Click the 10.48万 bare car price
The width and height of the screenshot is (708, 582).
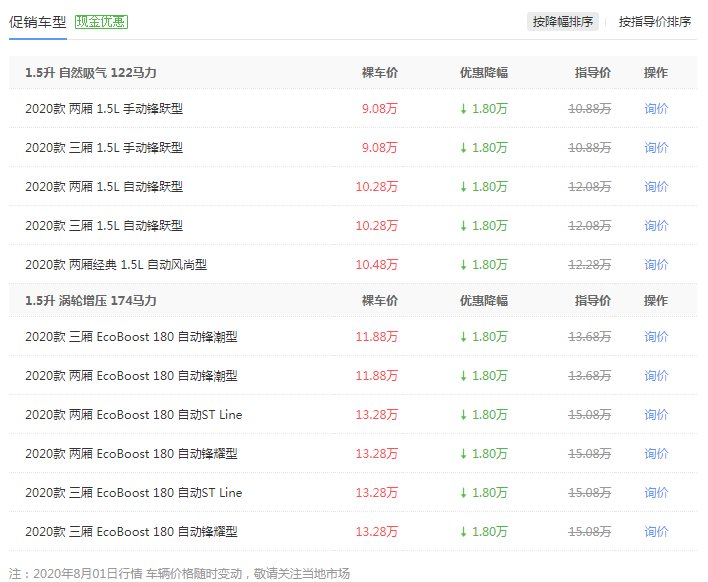[x=377, y=265]
